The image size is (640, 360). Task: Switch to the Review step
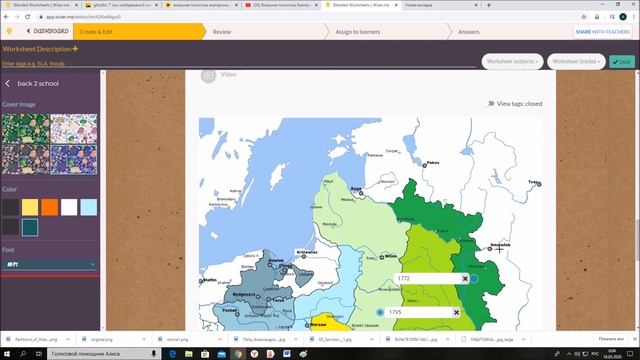(x=222, y=32)
